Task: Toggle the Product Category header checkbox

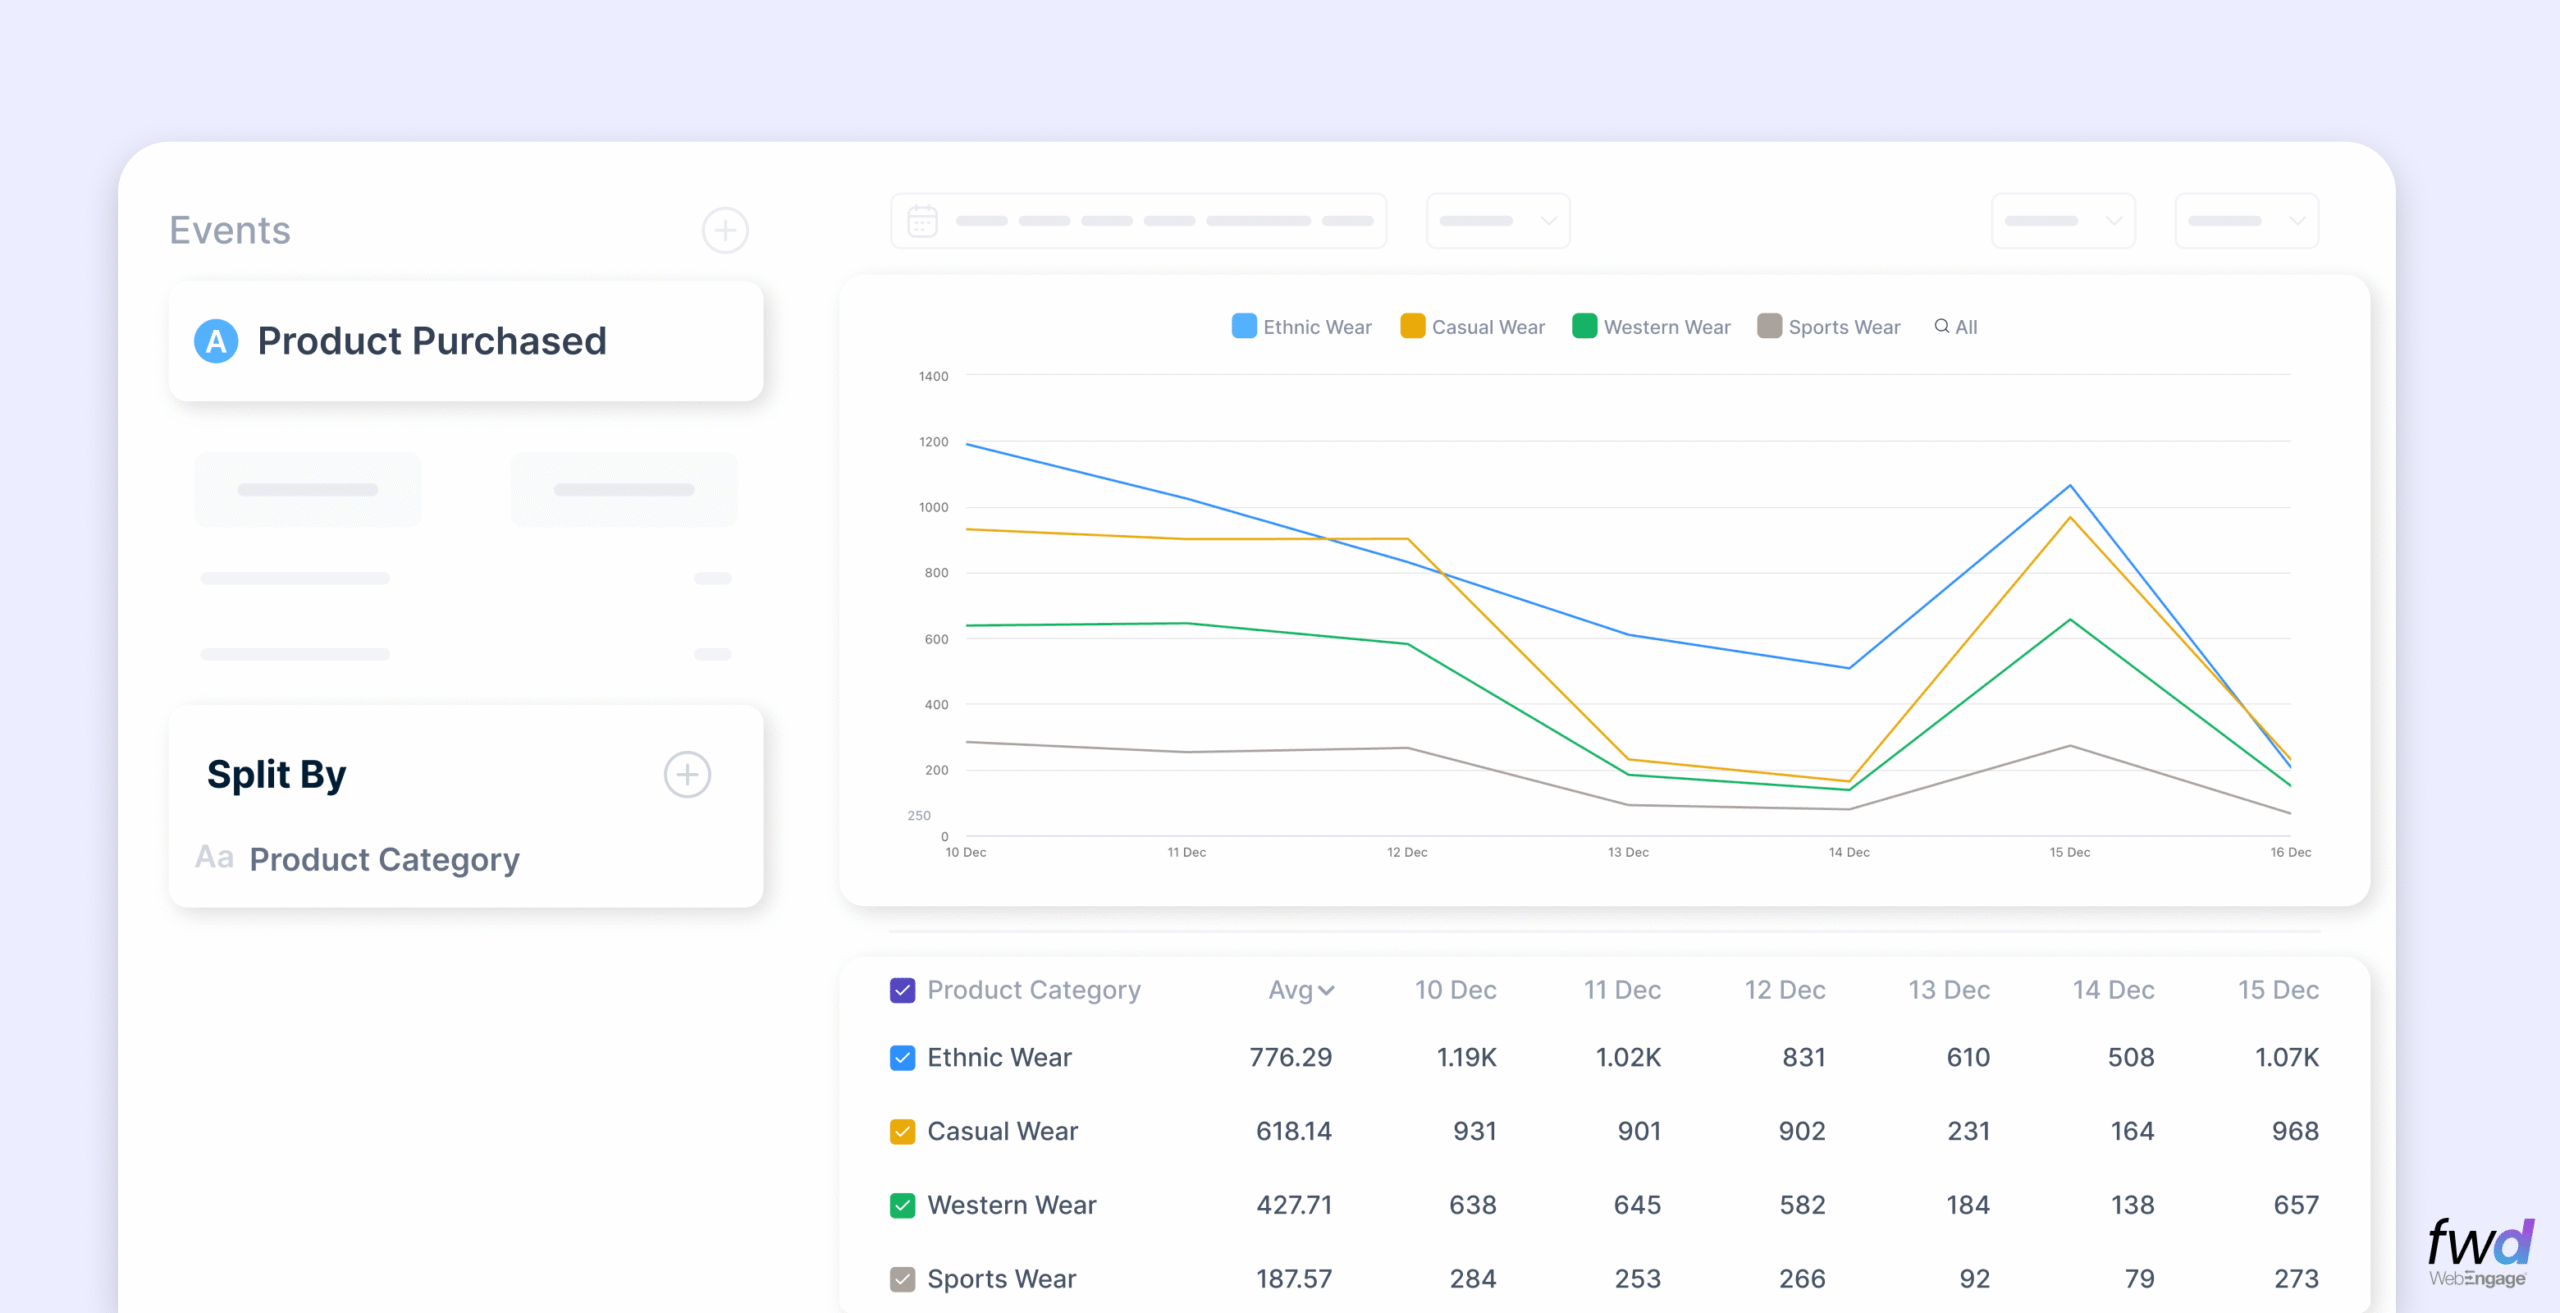Action: coord(902,990)
